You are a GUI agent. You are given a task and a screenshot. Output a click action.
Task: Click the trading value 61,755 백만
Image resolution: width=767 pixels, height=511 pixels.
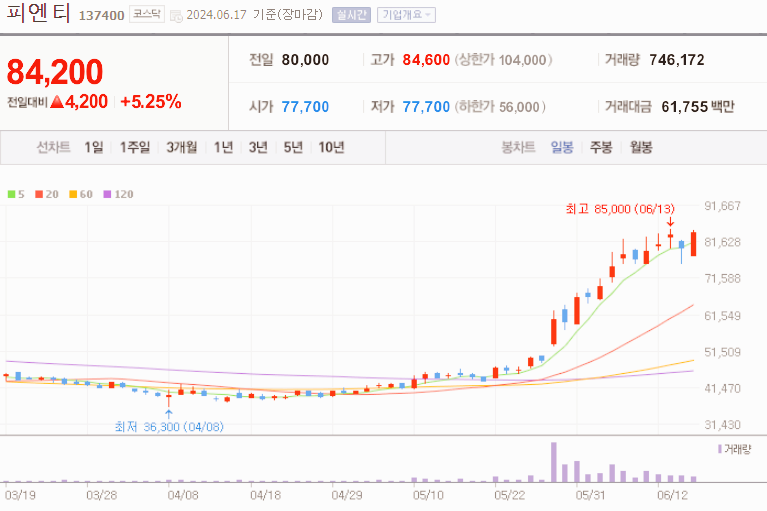tap(698, 107)
